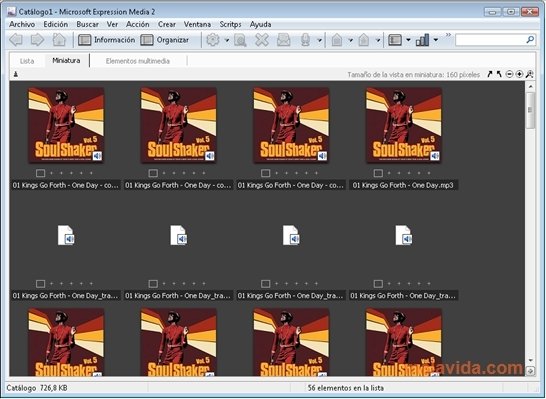Toggle label box under third One Day_tra... document icon
This screenshot has width=546, height=399.
pos(265,283)
